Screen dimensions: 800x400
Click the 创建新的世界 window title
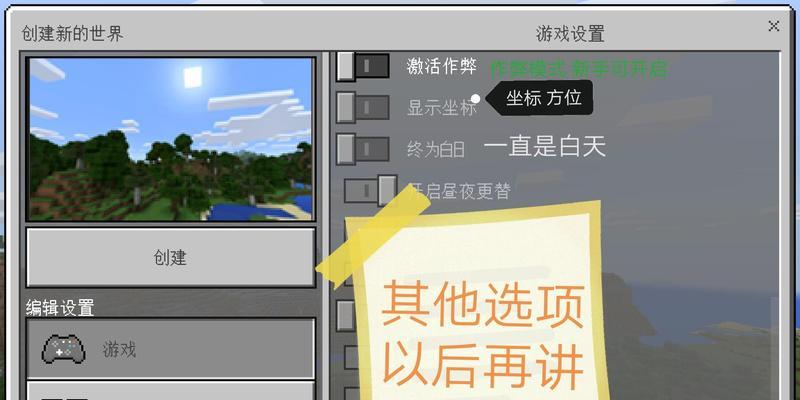point(72,34)
